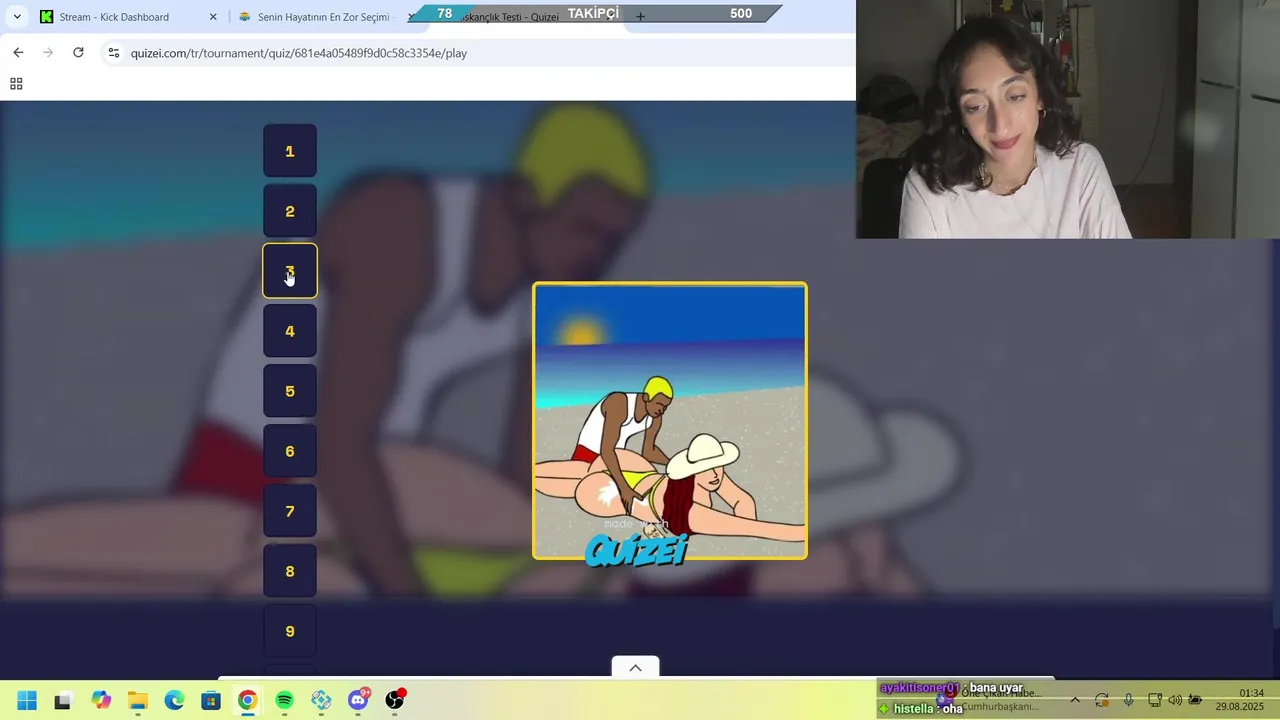Screen dimensions: 1280x720
Task: Open Microsoft Edge from the taskbar
Action: (x=174, y=700)
